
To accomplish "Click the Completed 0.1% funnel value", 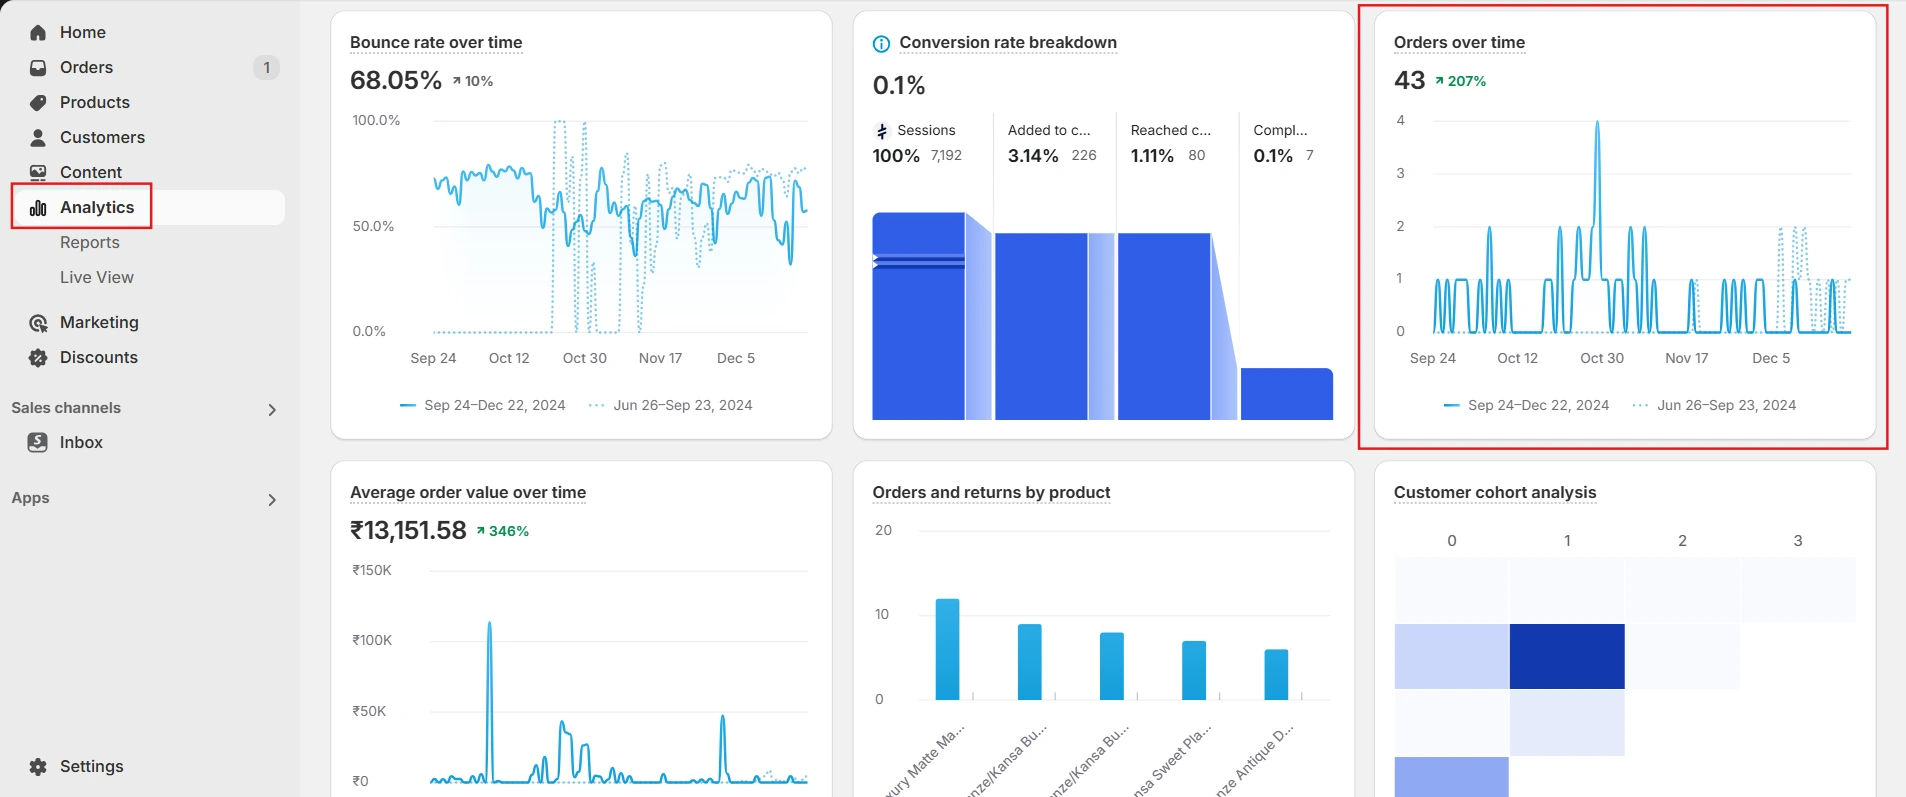I will point(1273,156).
